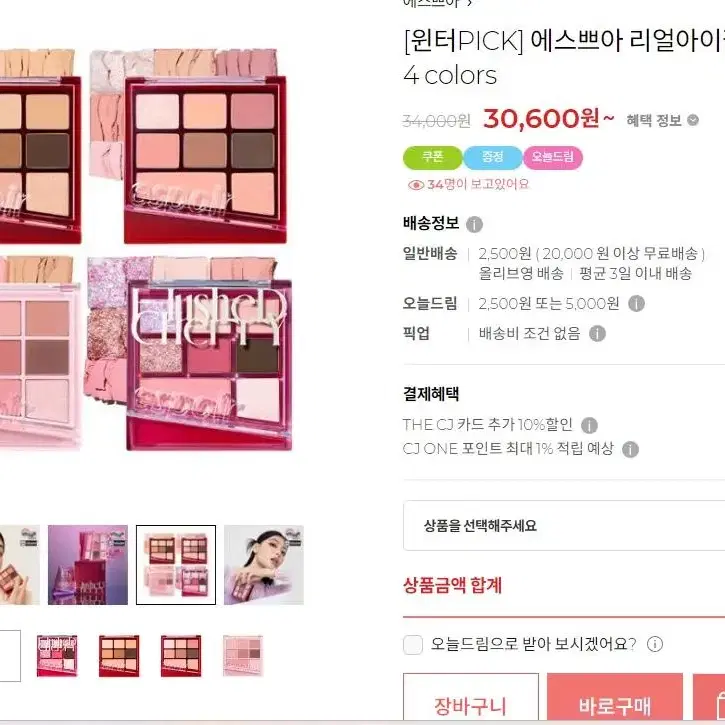Image resolution: width=725 pixels, height=725 pixels.
Task: Open info icon beside 오늘드림 shipping fee
Action: 636,304
